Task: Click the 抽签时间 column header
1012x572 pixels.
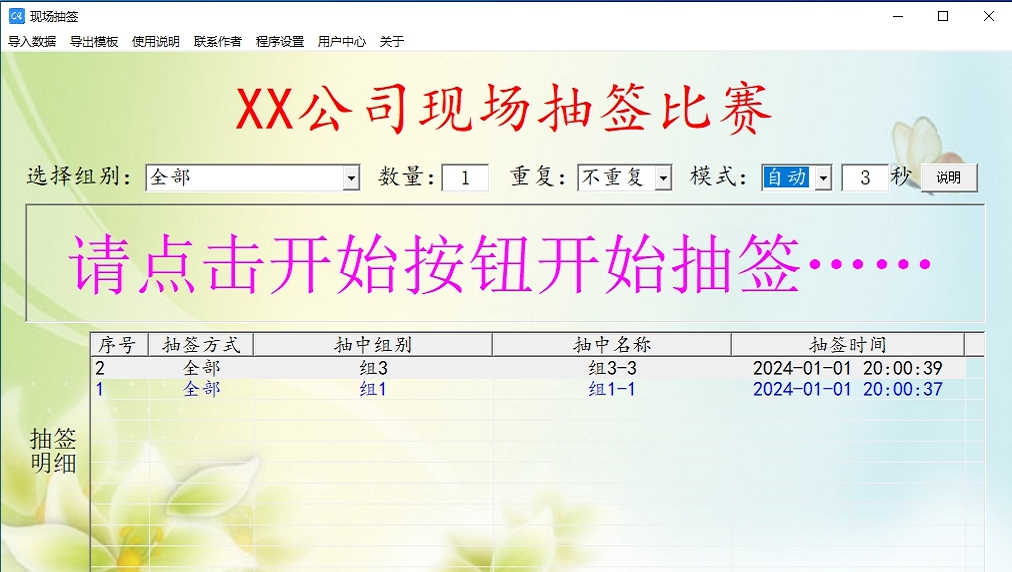Action: pyautogui.click(x=848, y=345)
